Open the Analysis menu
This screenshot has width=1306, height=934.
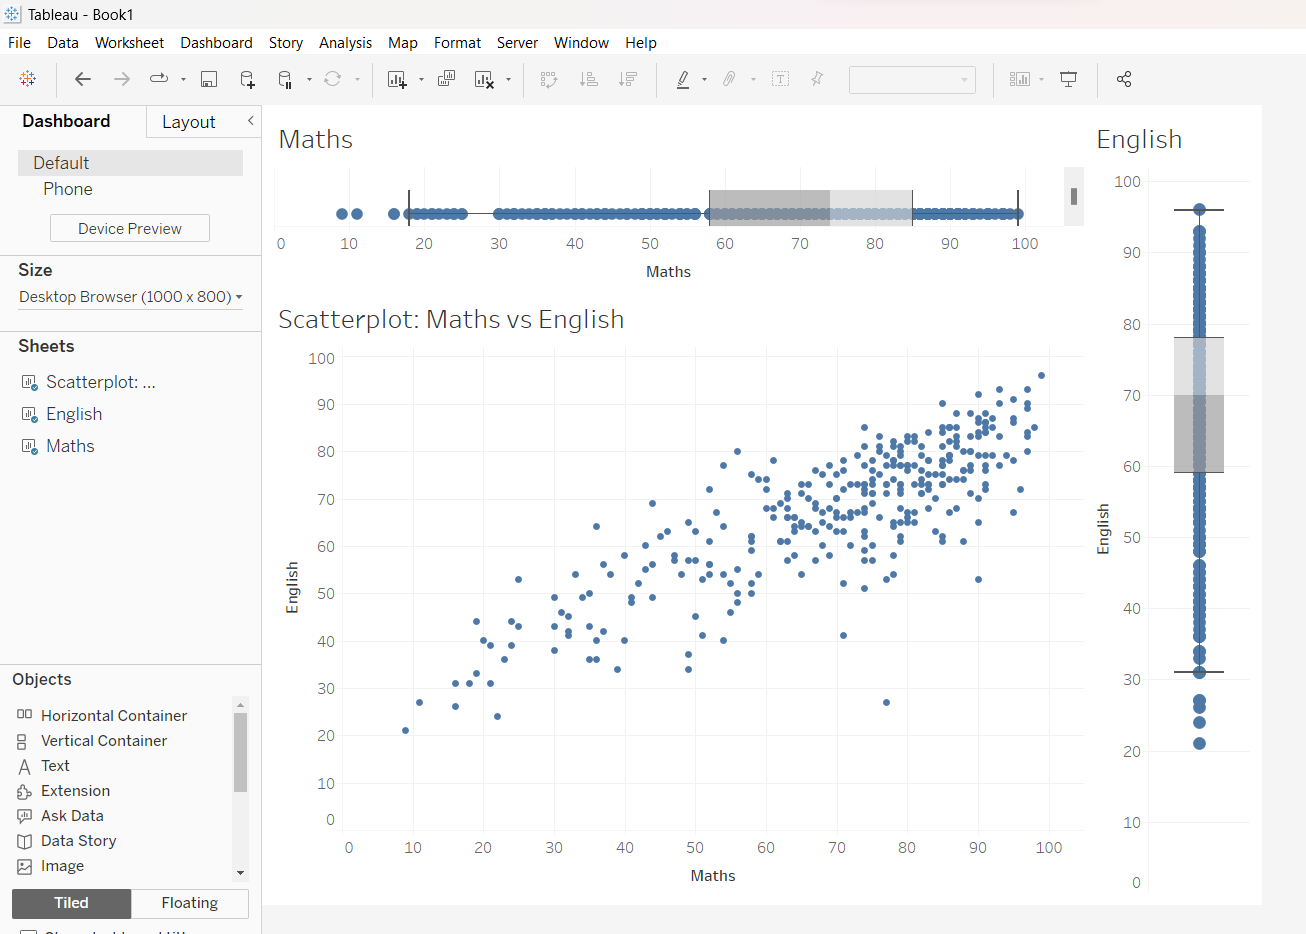click(x=345, y=43)
